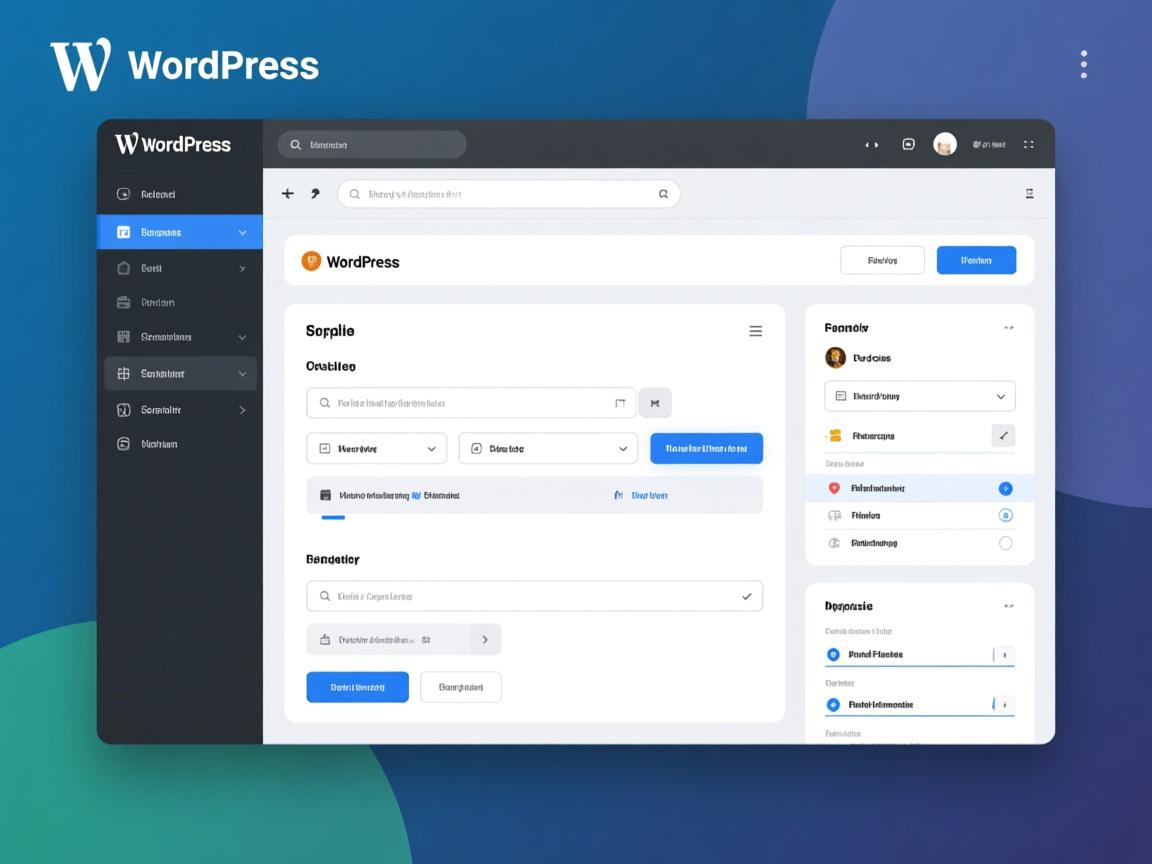
Task: Toggle the switch beside the second blue list item
Action: [1004, 515]
